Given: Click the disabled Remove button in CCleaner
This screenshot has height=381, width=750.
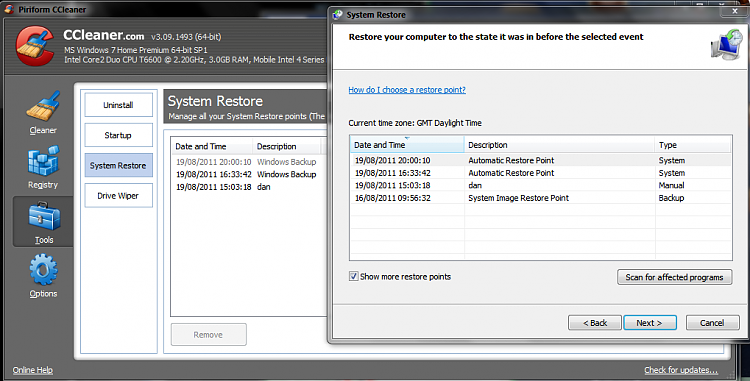Looking at the screenshot, I should click(209, 335).
